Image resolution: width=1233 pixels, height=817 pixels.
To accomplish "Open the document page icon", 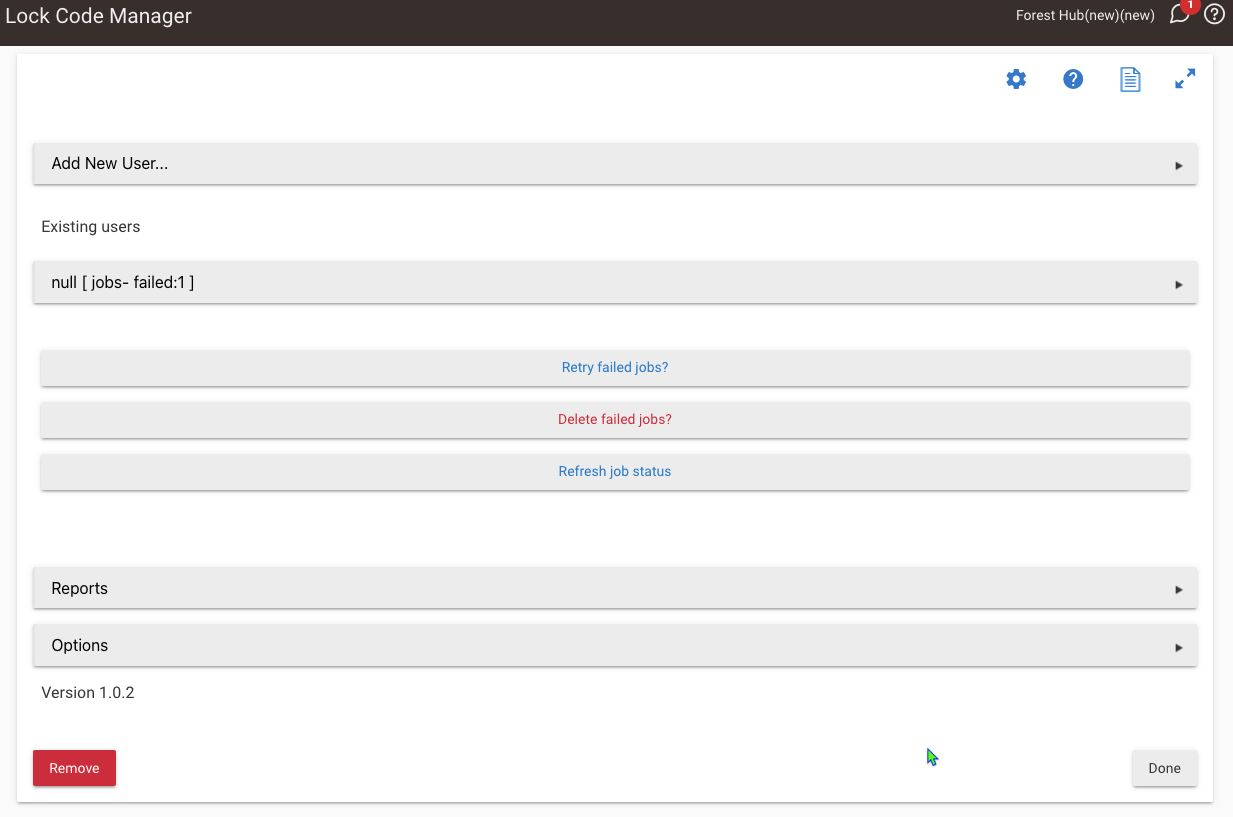I will [x=1130, y=79].
